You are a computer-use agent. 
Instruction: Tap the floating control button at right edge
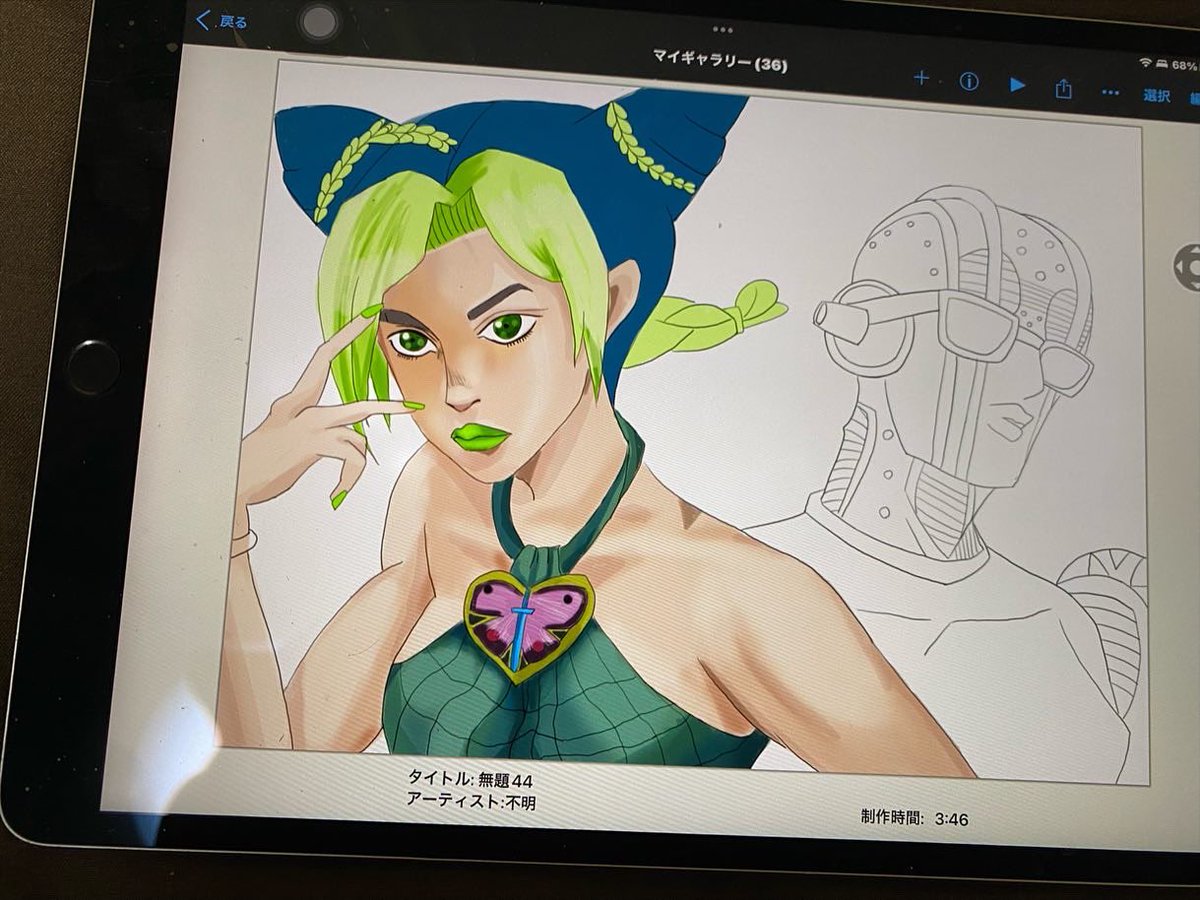click(x=1189, y=267)
